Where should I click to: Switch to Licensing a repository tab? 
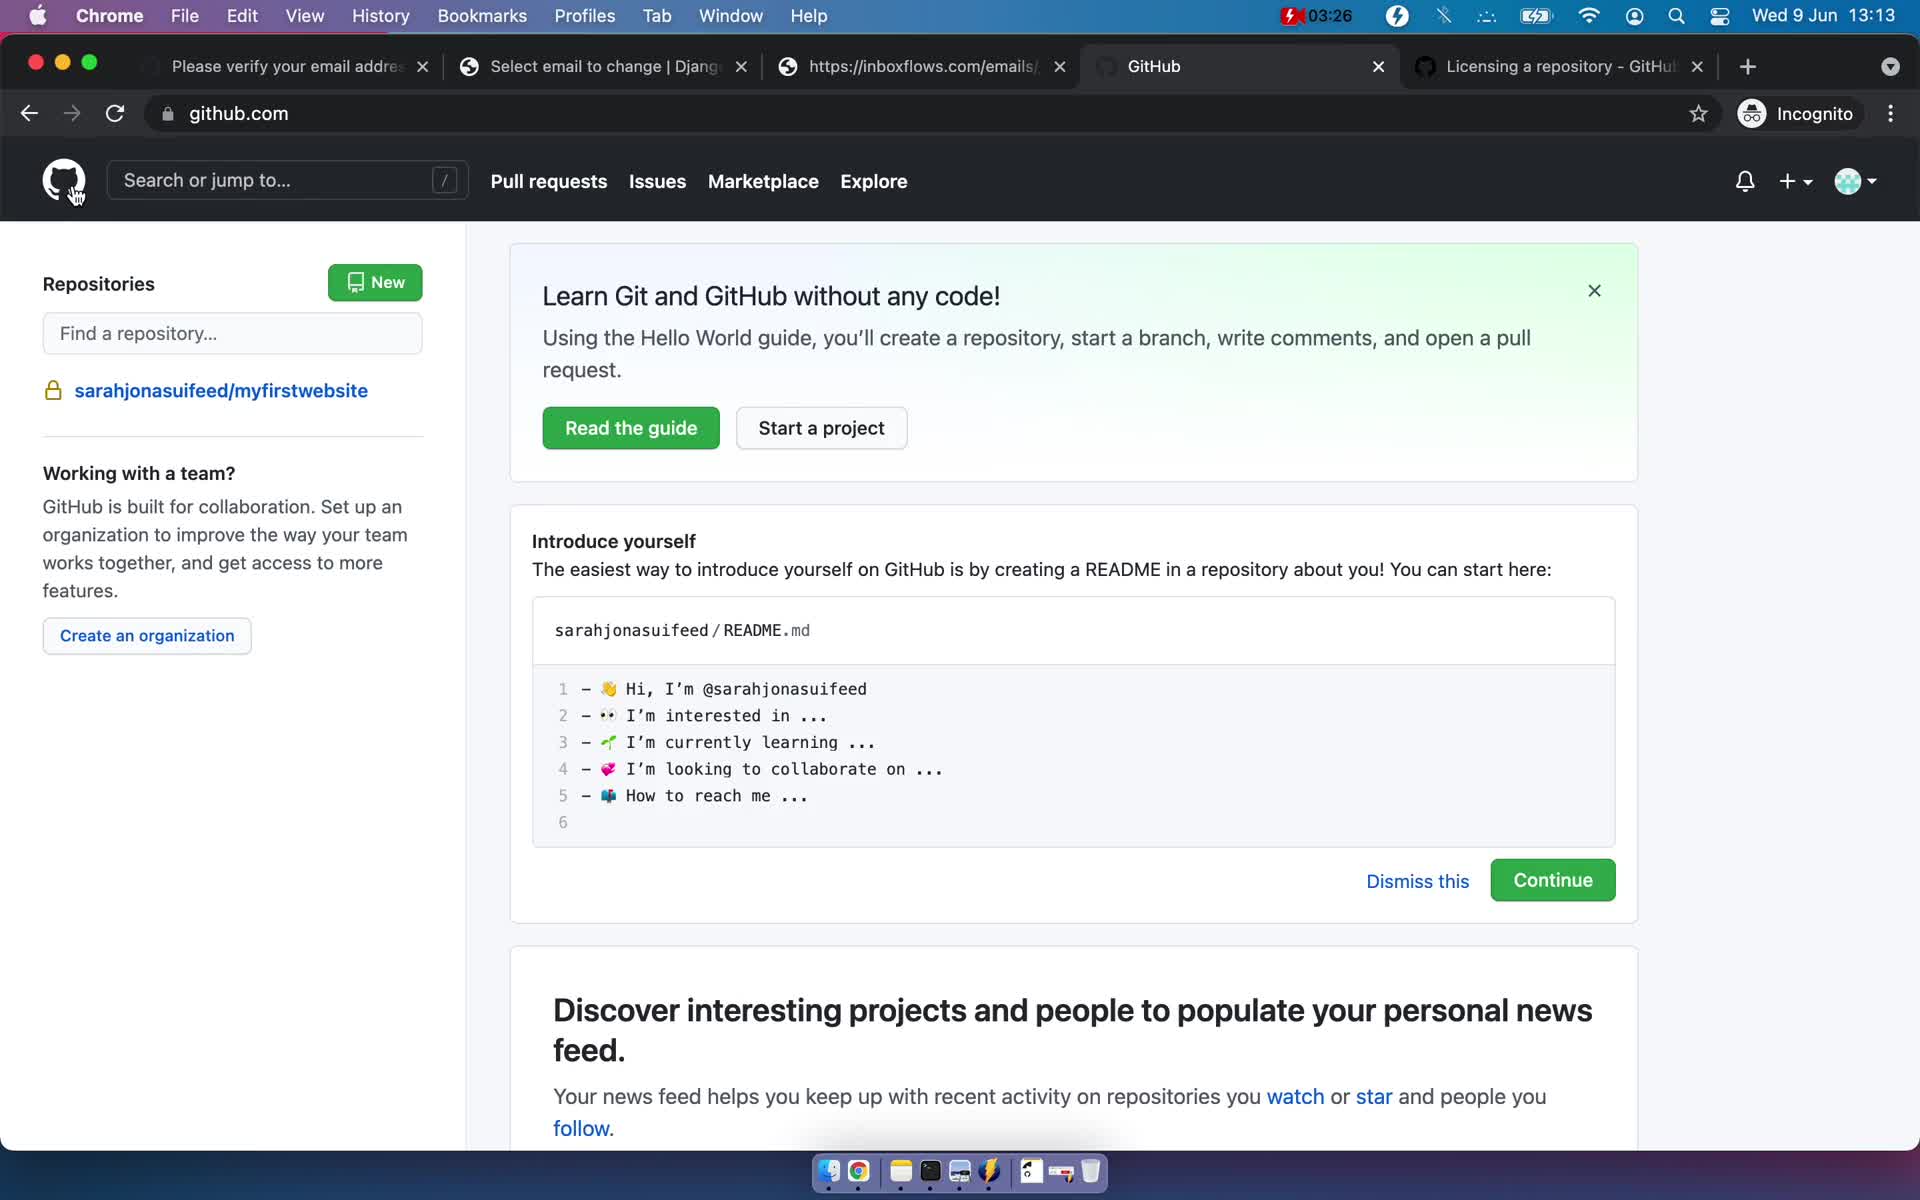1560,66
